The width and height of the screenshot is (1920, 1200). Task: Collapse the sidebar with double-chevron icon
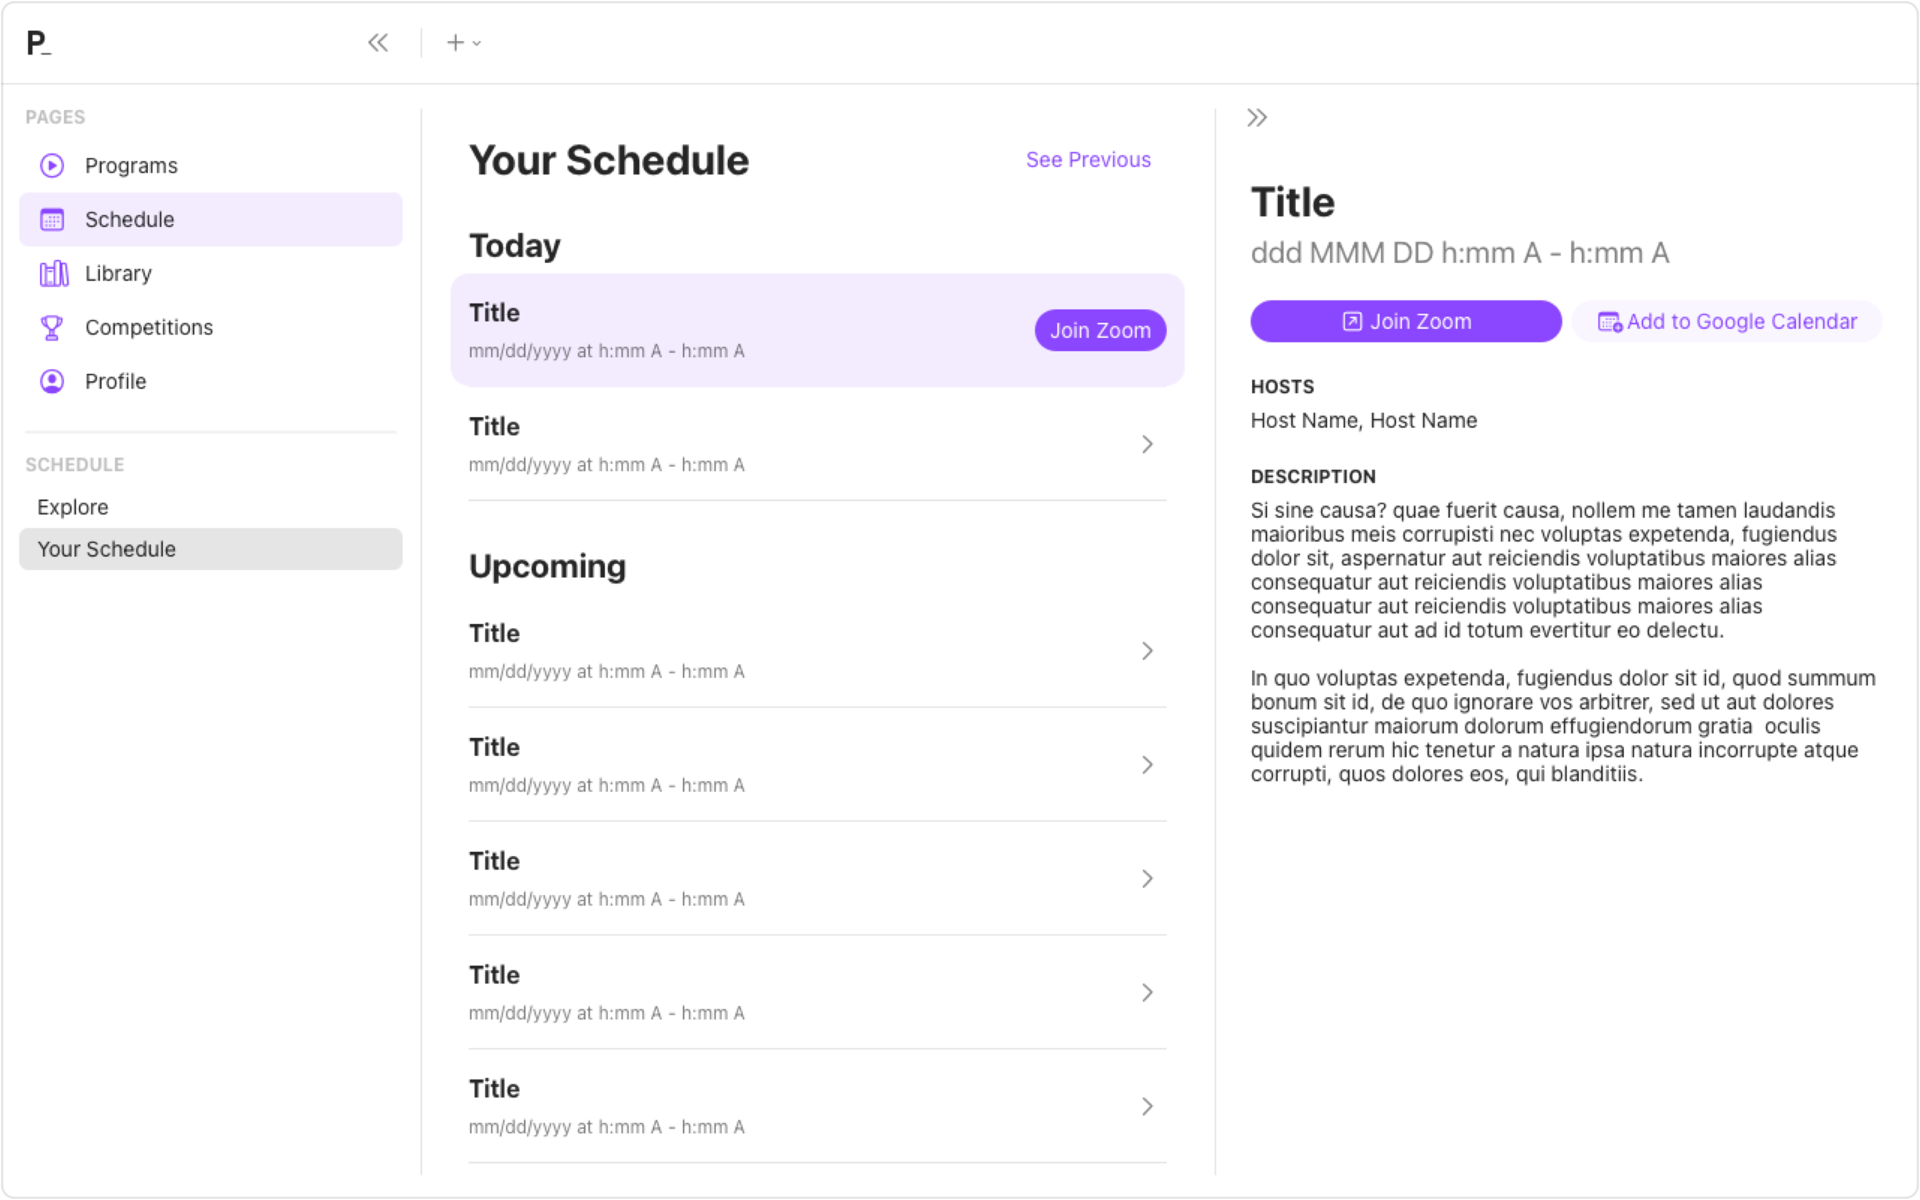click(378, 43)
